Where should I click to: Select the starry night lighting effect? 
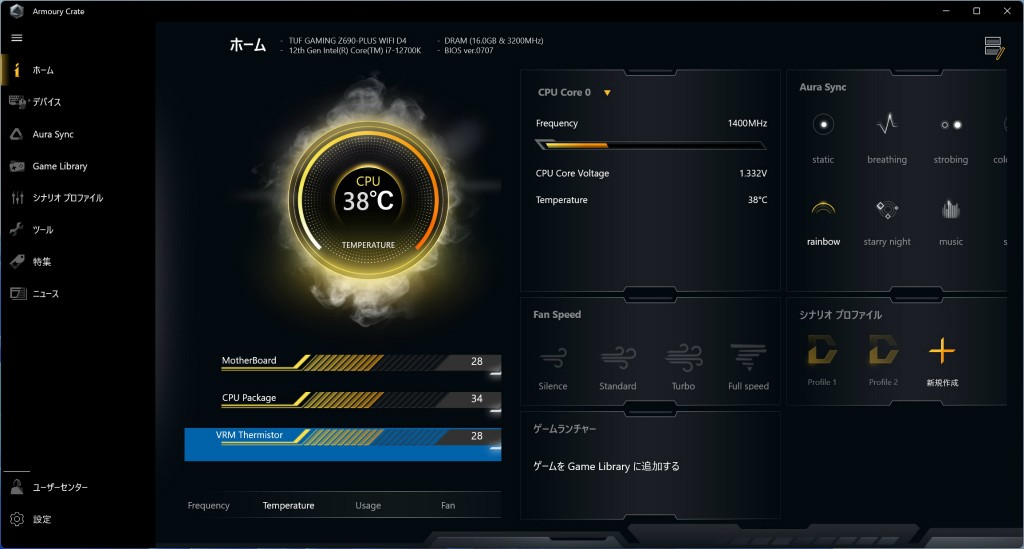coord(887,210)
